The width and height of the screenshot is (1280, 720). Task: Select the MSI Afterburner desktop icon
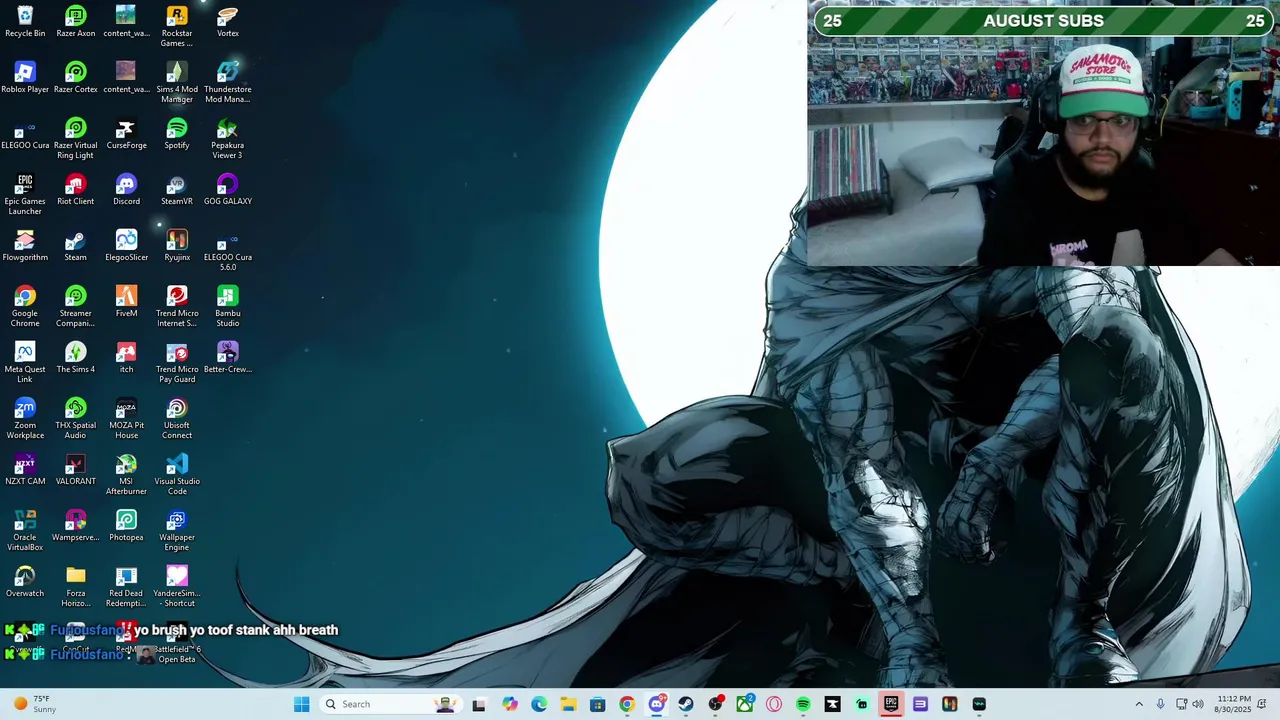pyautogui.click(x=126, y=474)
